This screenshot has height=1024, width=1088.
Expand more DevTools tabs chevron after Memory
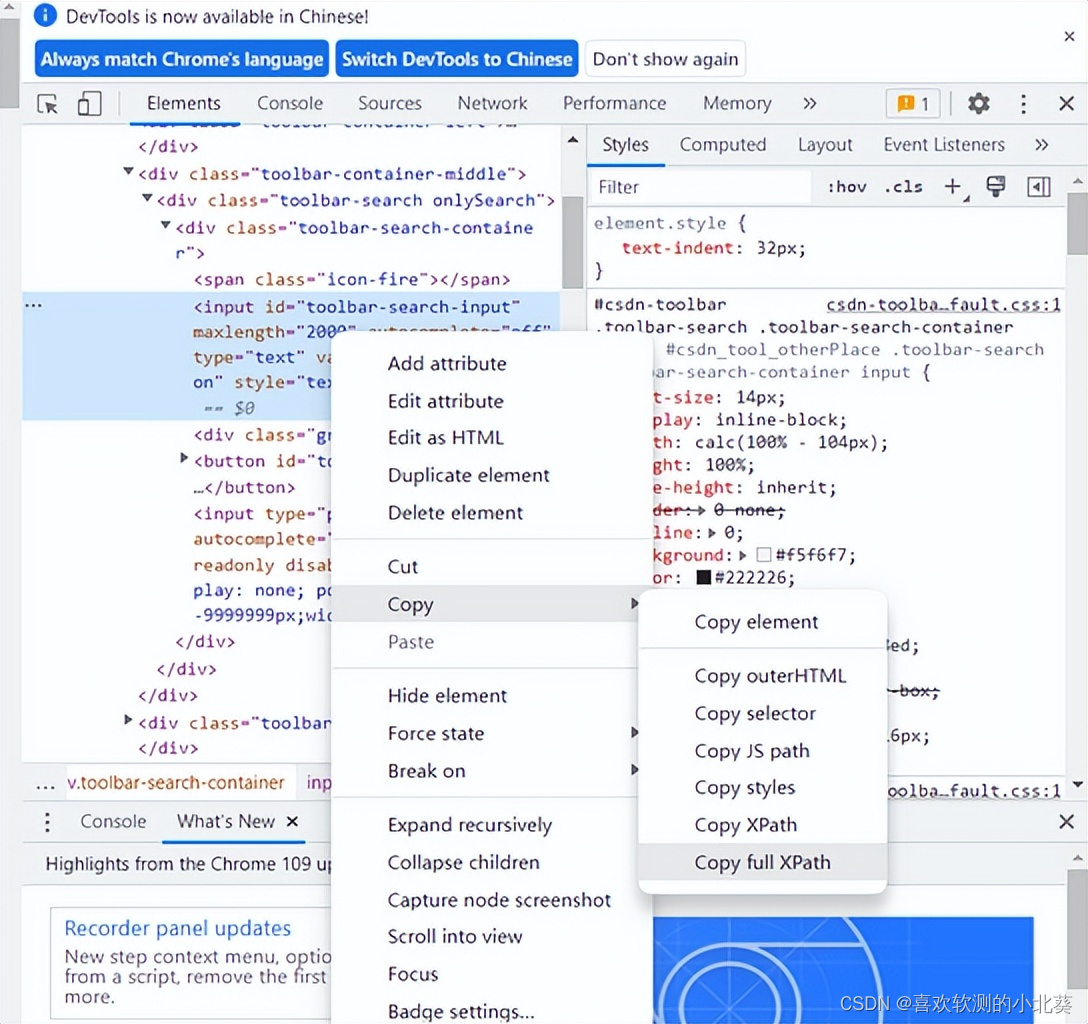click(810, 103)
